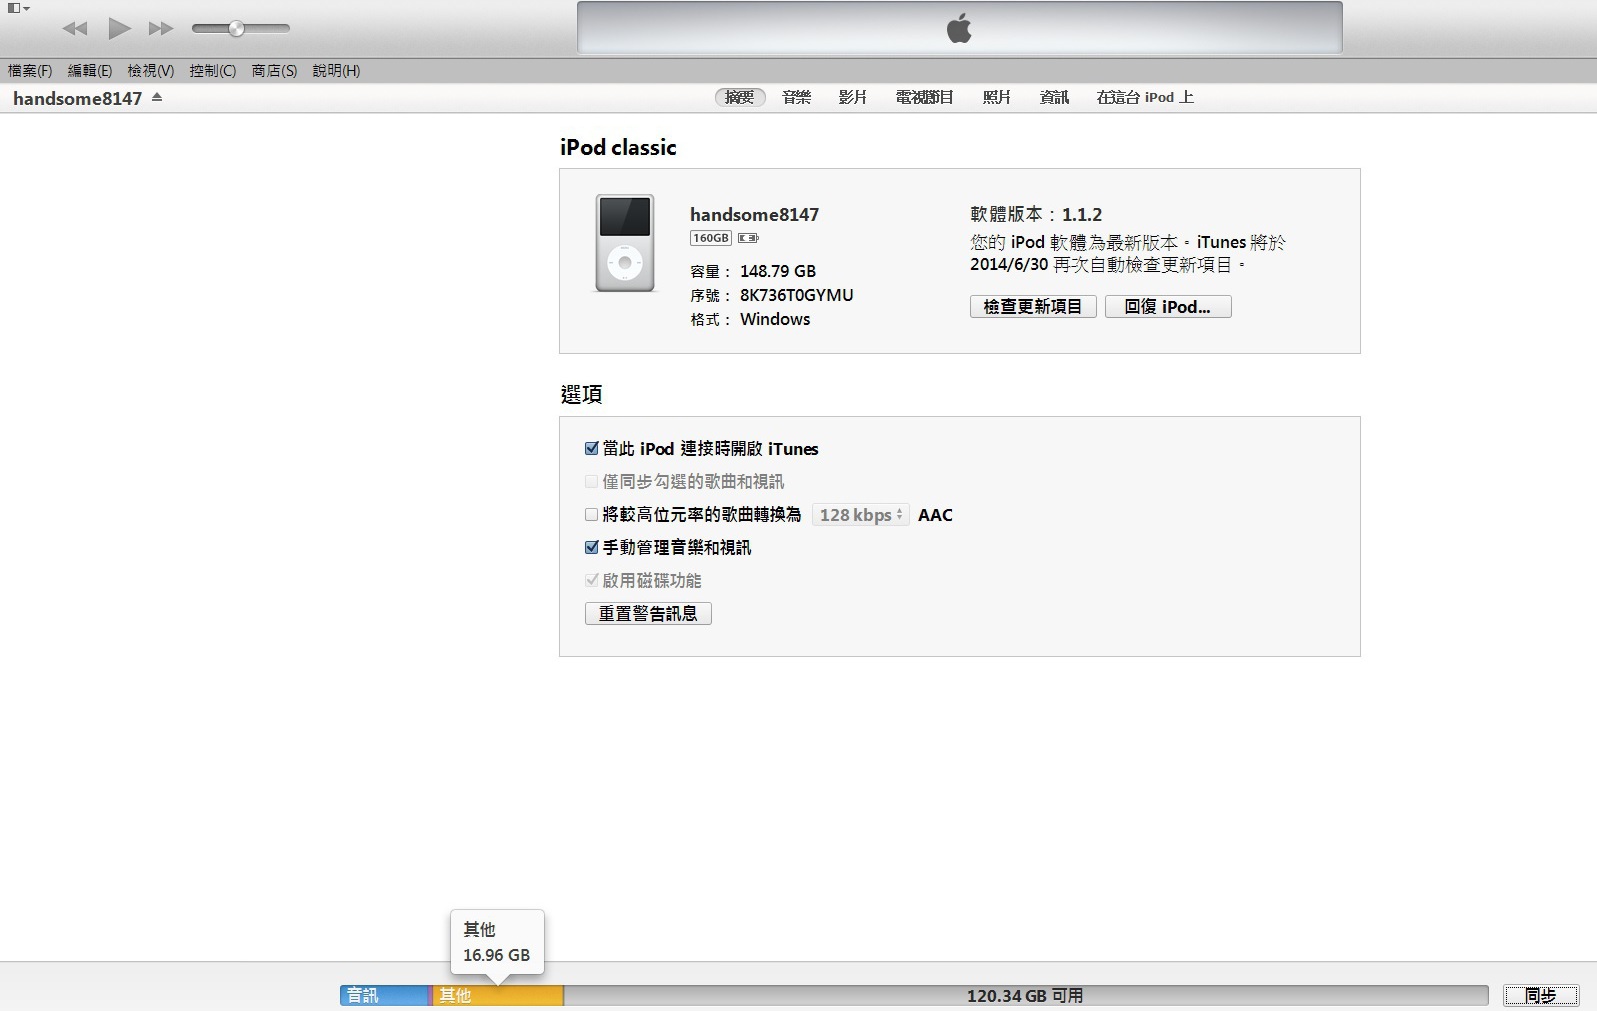The image size is (1597, 1011).
Task: Toggle 手動管理音樂和視訊 checkbox
Action: point(592,548)
